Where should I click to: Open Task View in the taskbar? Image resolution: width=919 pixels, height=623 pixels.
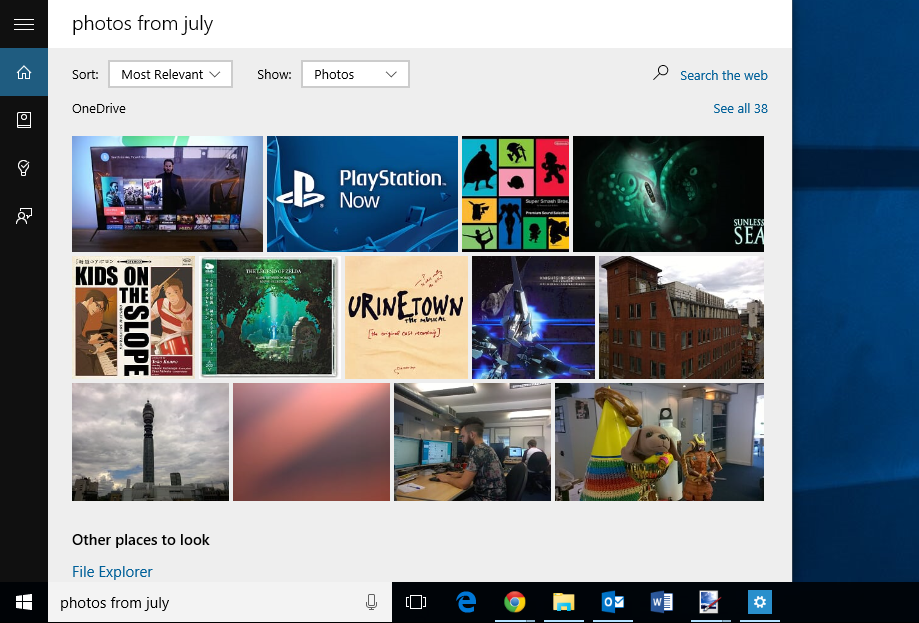pos(416,602)
